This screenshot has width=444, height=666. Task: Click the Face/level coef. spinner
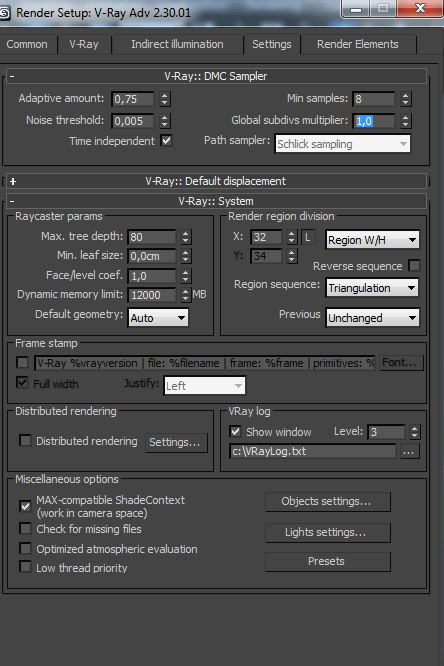[x=186, y=276]
